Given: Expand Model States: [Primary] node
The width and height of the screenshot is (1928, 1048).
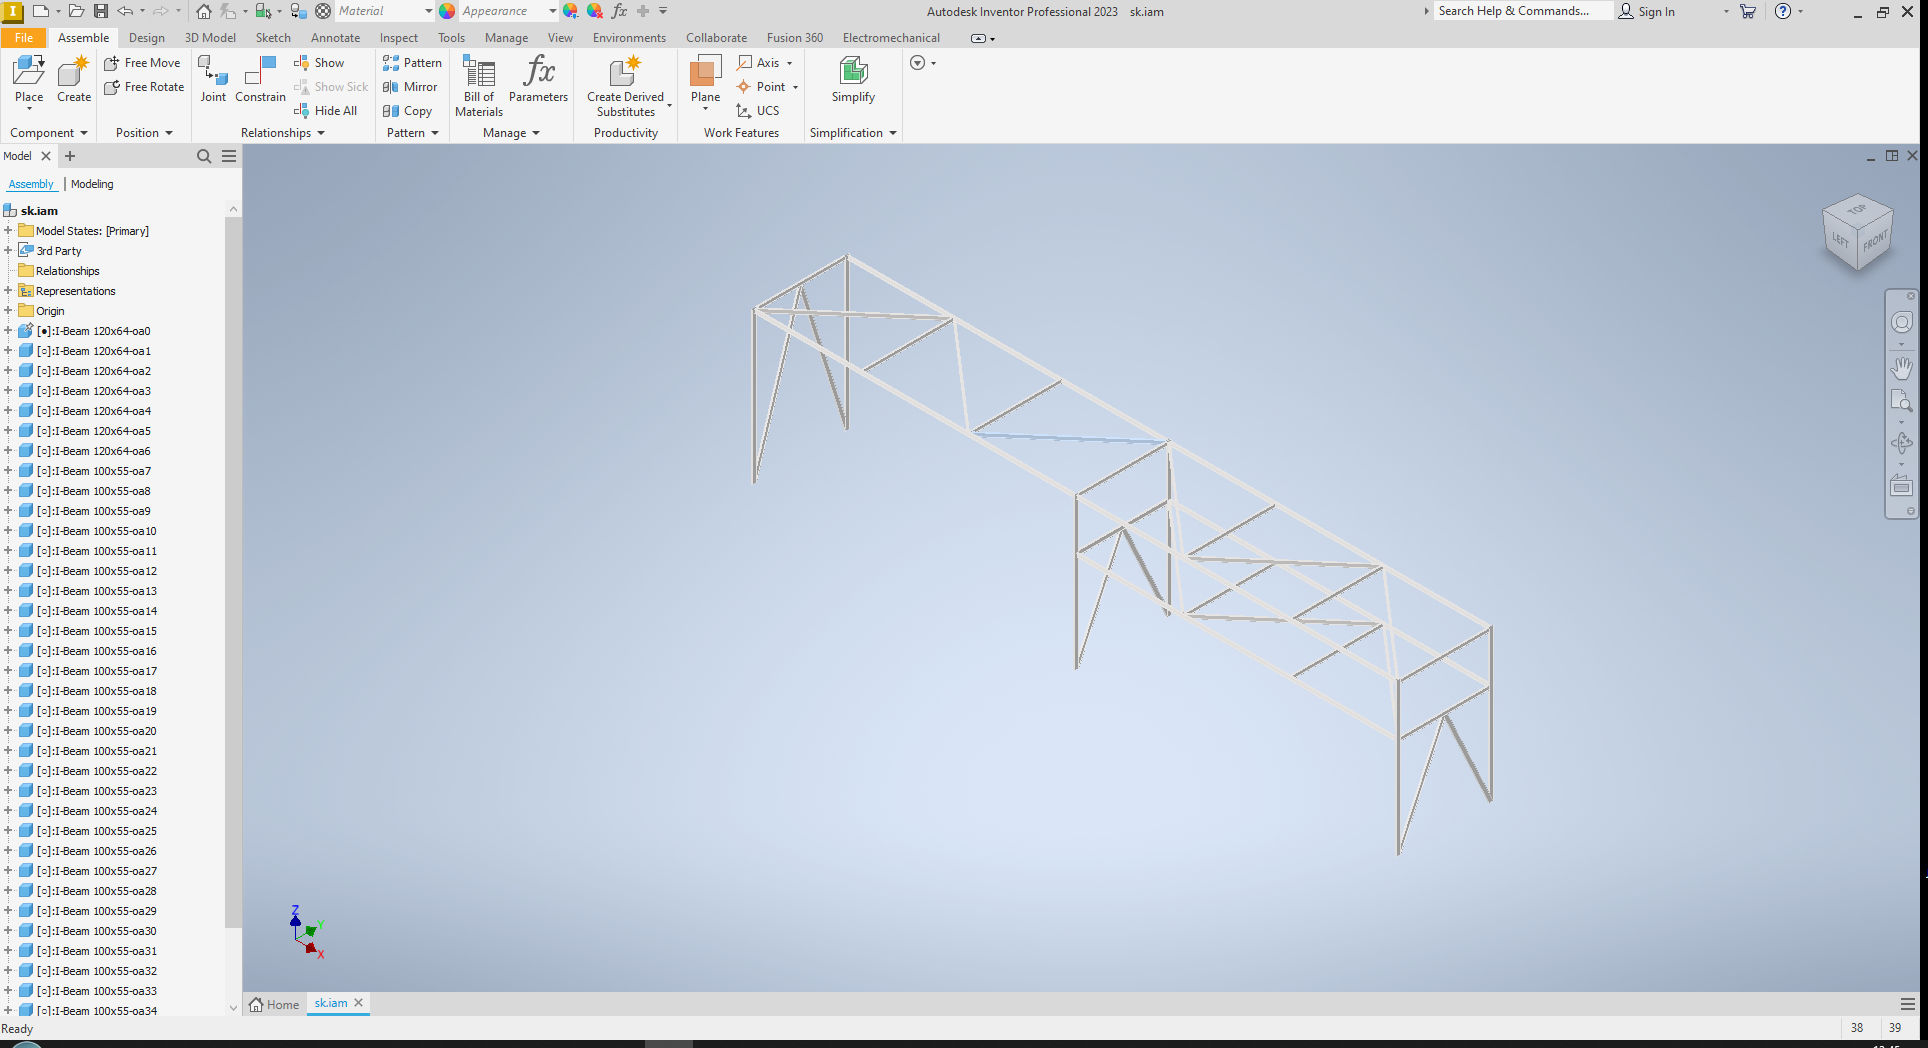Looking at the screenshot, I should point(10,230).
